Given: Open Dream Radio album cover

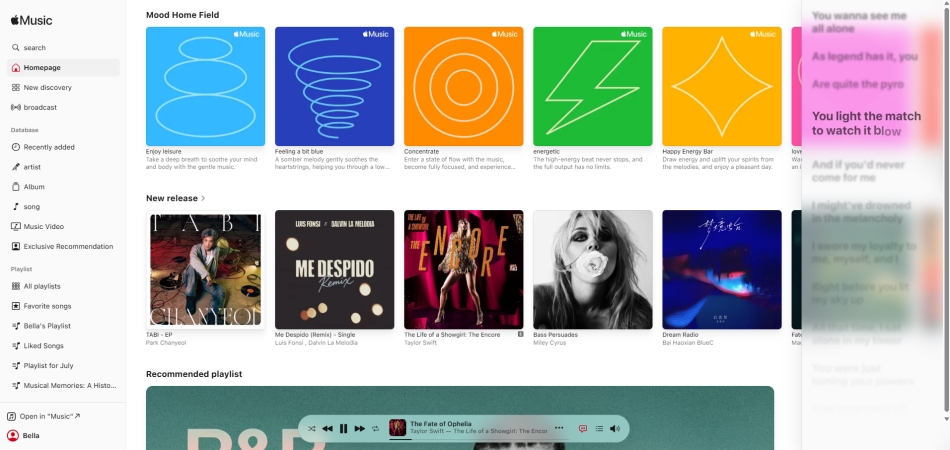Looking at the screenshot, I should coord(722,270).
